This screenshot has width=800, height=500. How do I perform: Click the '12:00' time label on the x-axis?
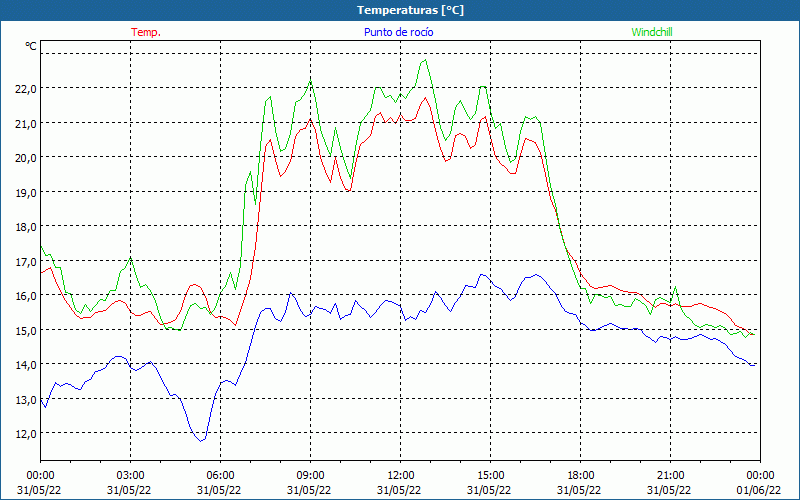click(401, 476)
